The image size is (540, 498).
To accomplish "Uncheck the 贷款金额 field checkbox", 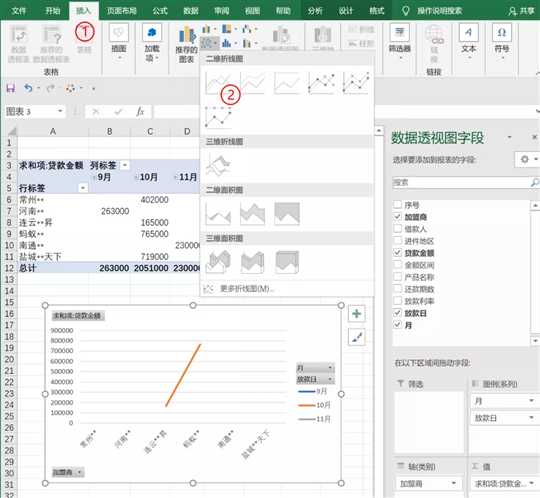I will click(397, 253).
